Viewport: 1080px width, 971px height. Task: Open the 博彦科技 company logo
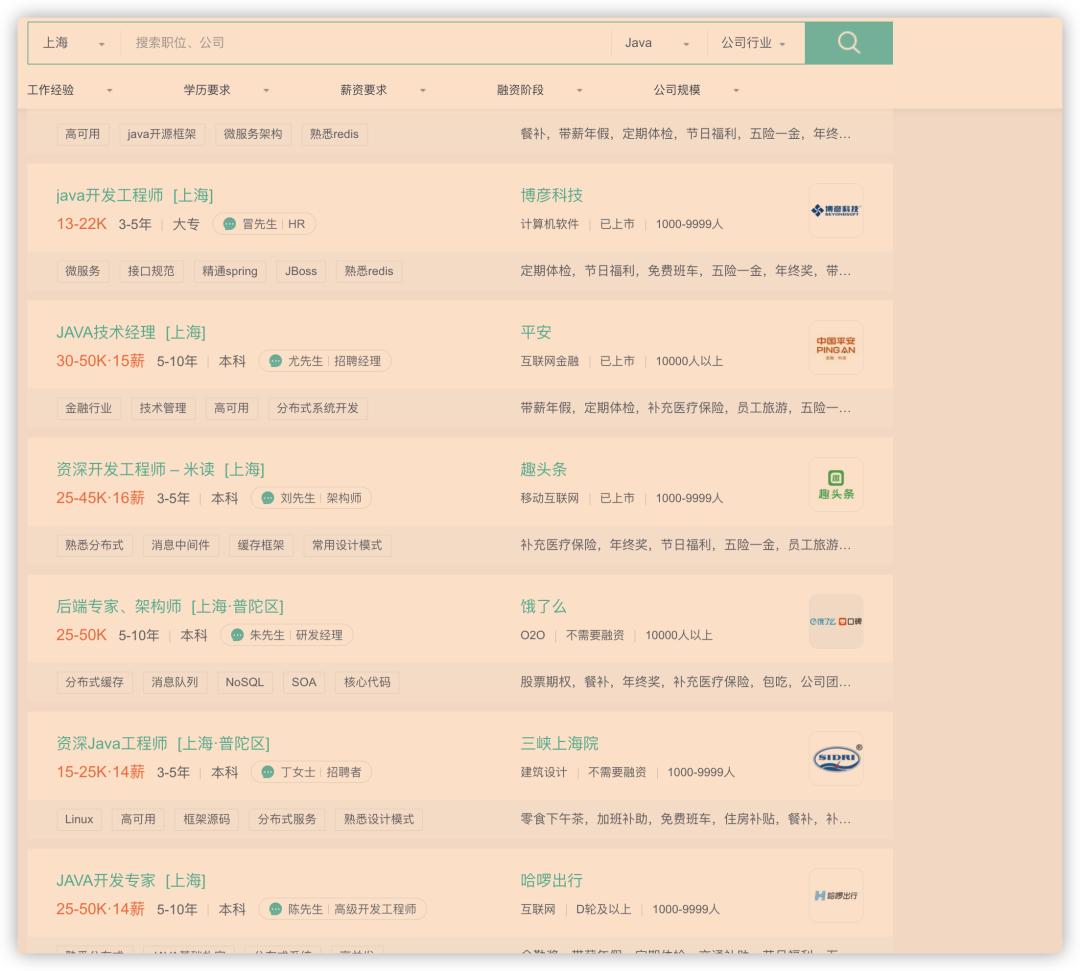click(x=835, y=211)
